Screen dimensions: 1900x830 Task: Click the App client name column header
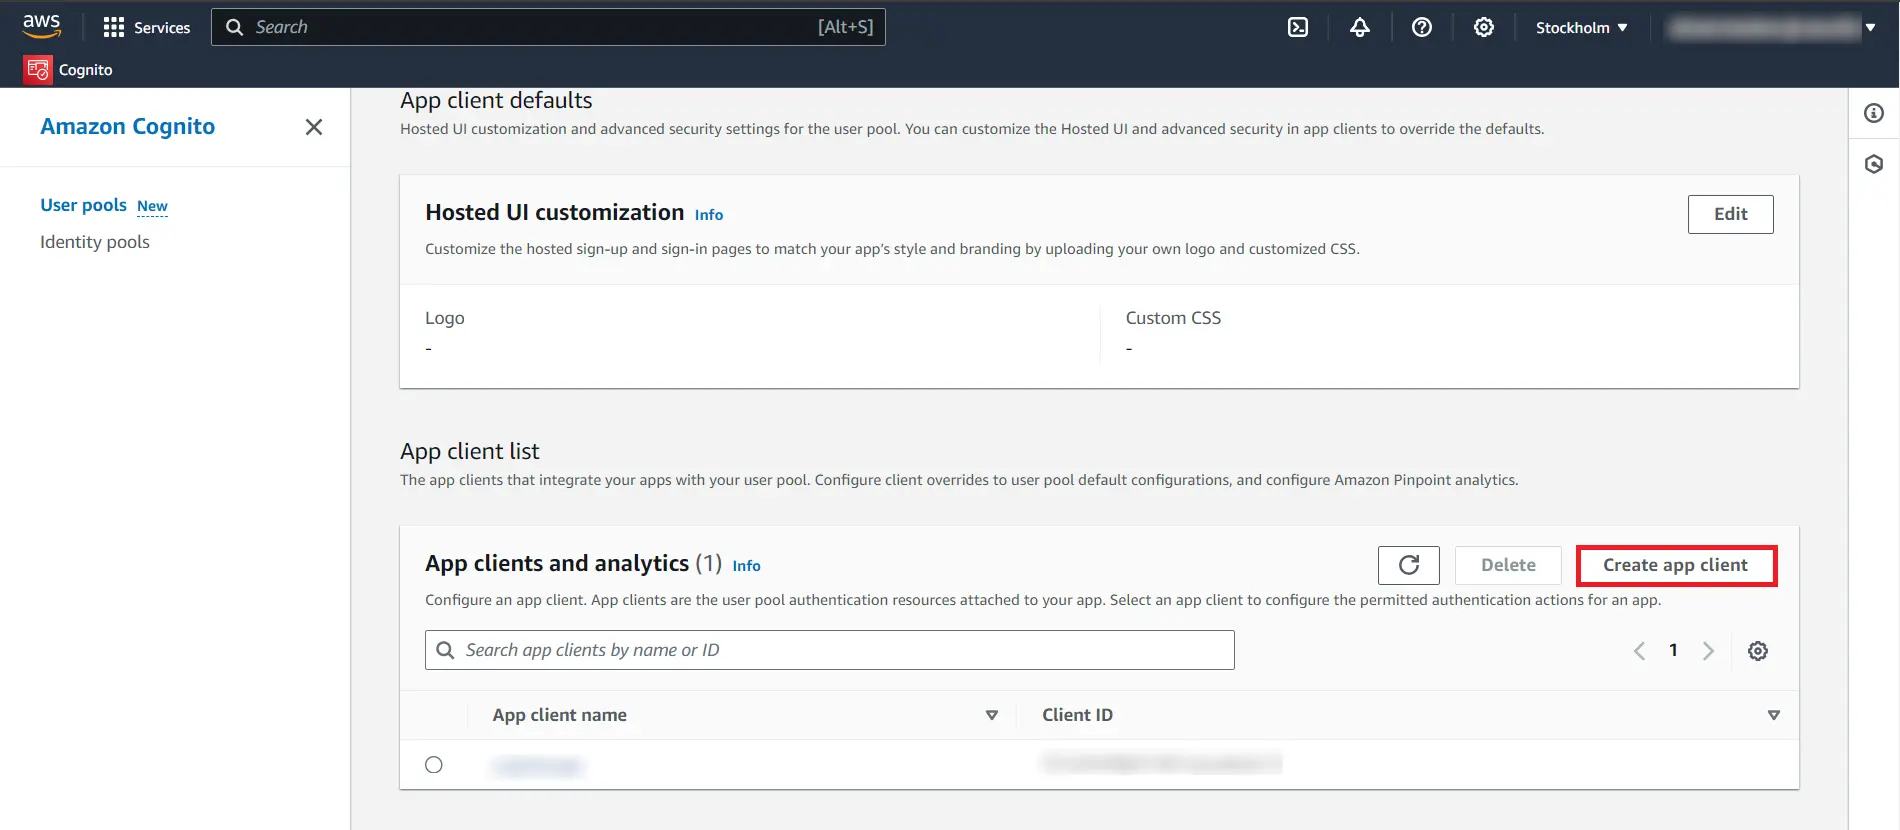(x=559, y=715)
